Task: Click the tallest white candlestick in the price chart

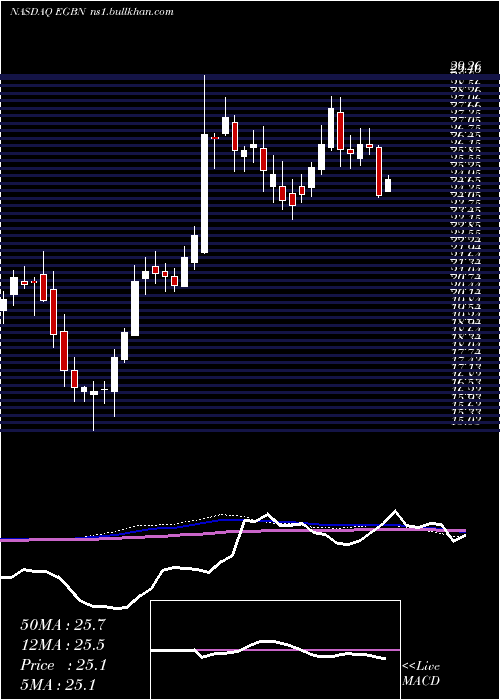Action: pos(204,193)
